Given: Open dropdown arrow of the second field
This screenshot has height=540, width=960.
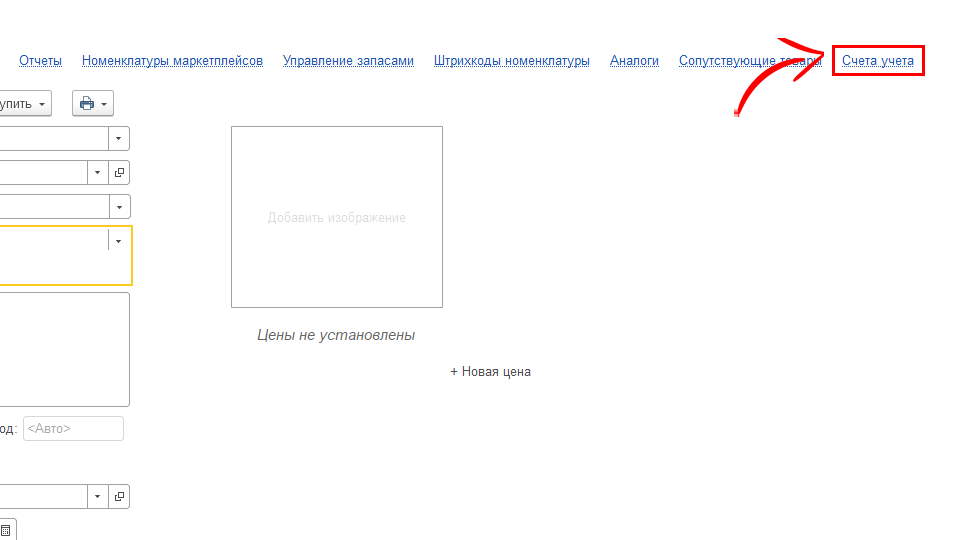Looking at the screenshot, I should coord(97,173).
